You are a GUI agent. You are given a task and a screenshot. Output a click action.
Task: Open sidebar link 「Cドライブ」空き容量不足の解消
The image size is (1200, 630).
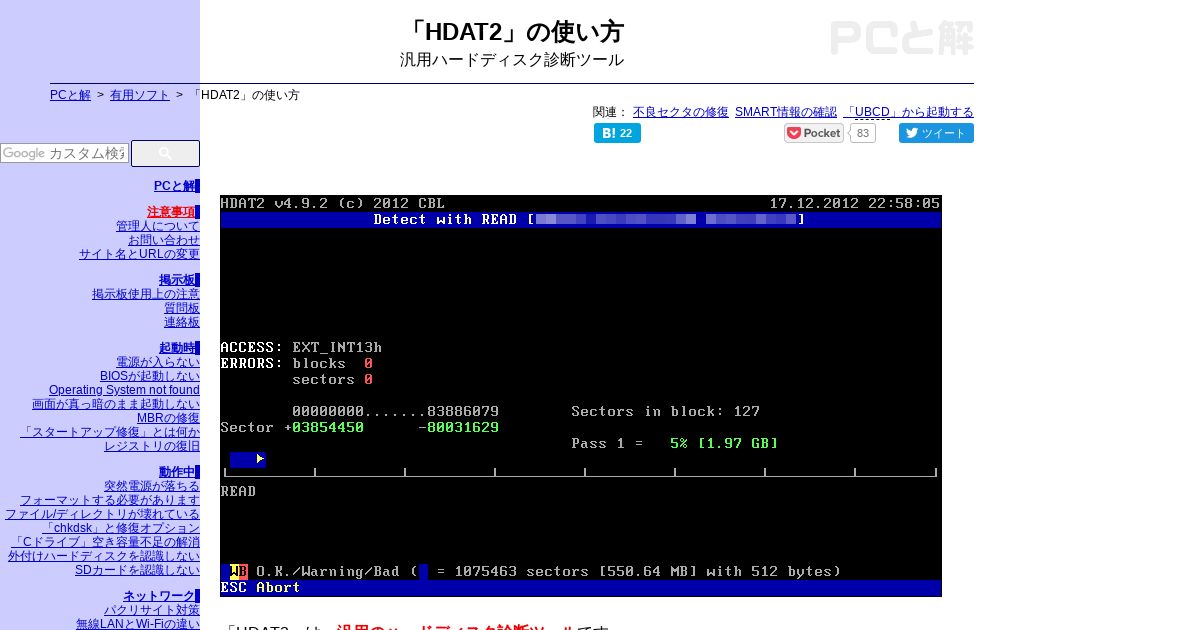tap(106, 542)
